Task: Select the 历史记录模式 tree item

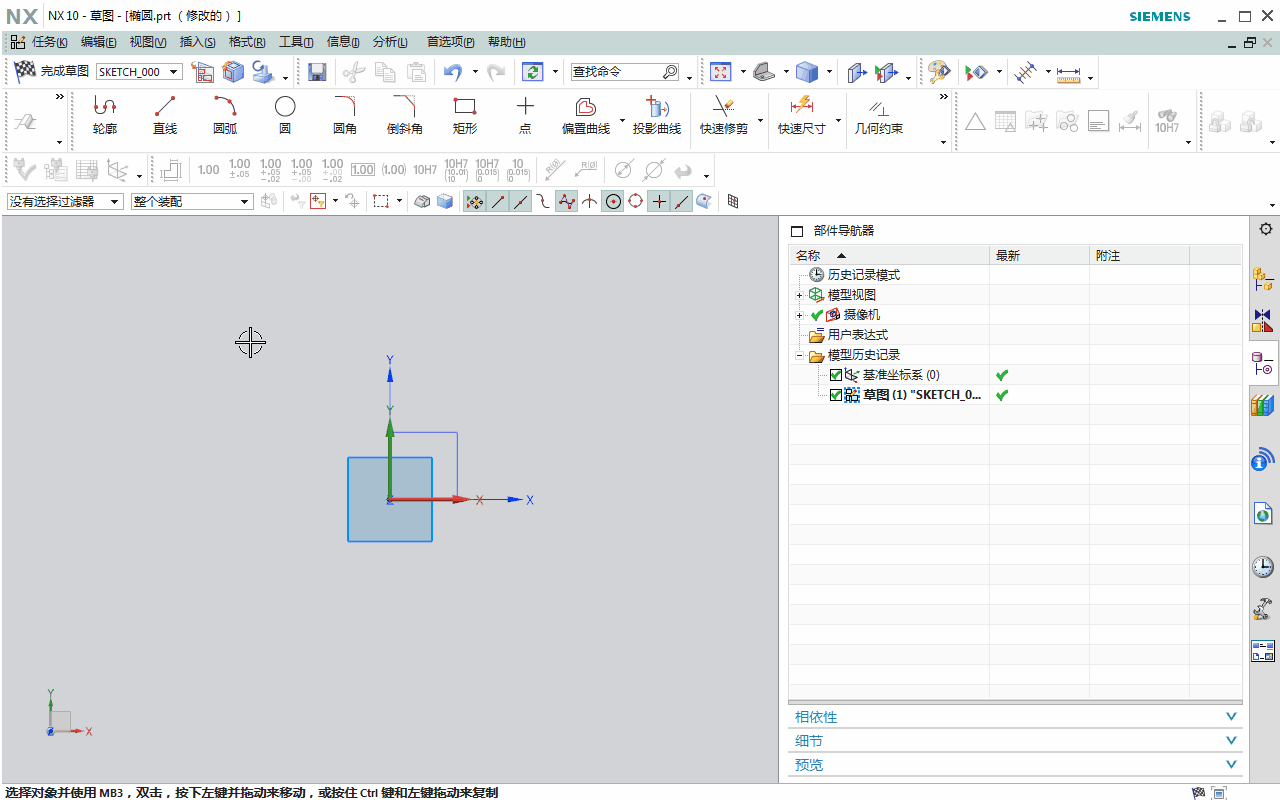Action: [x=864, y=275]
